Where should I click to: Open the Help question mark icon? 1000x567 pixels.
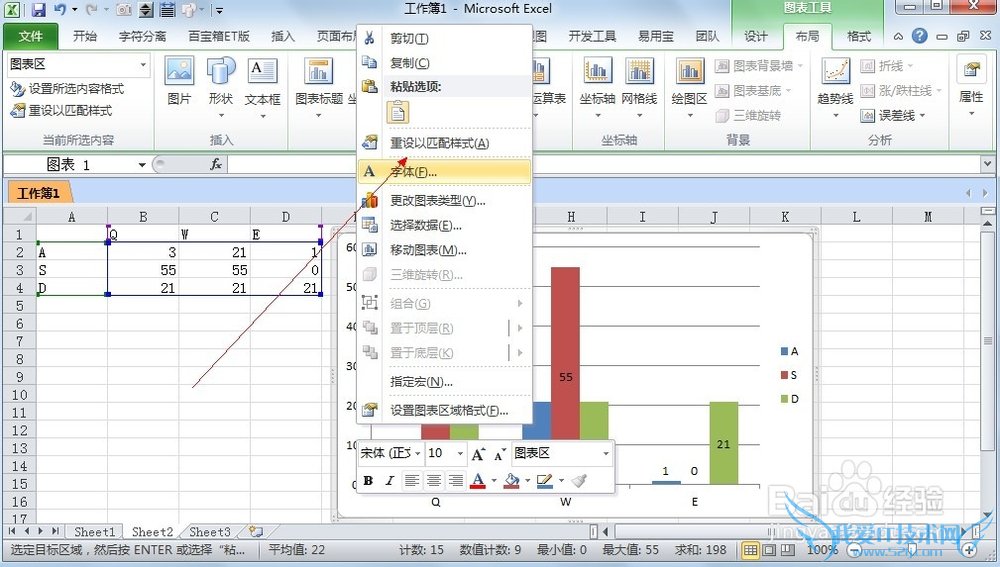point(919,36)
